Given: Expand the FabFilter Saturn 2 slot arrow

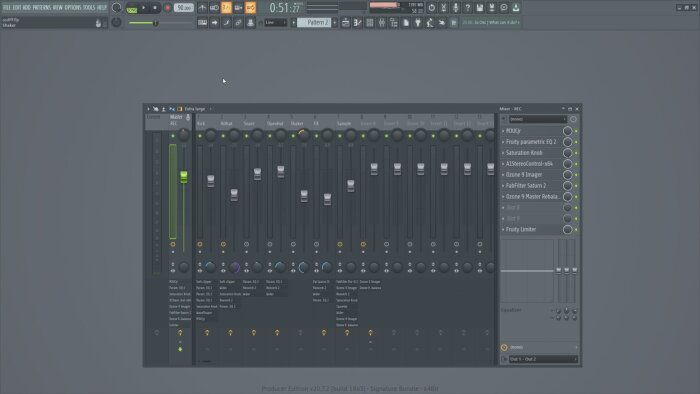Looking at the screenshot, I should click(503, 186).
